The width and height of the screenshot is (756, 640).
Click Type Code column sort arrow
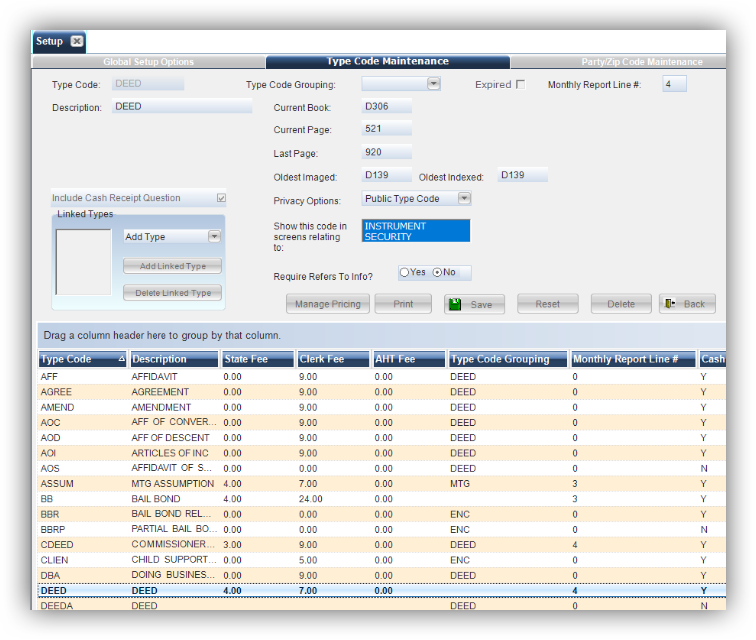(122, 359)
